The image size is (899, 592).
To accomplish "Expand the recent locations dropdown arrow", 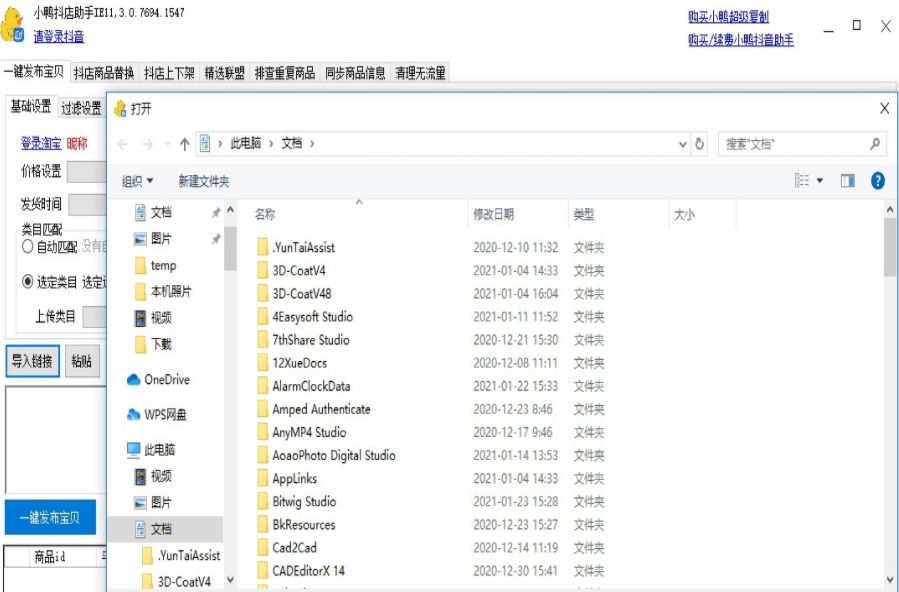I will click(167, 144).
